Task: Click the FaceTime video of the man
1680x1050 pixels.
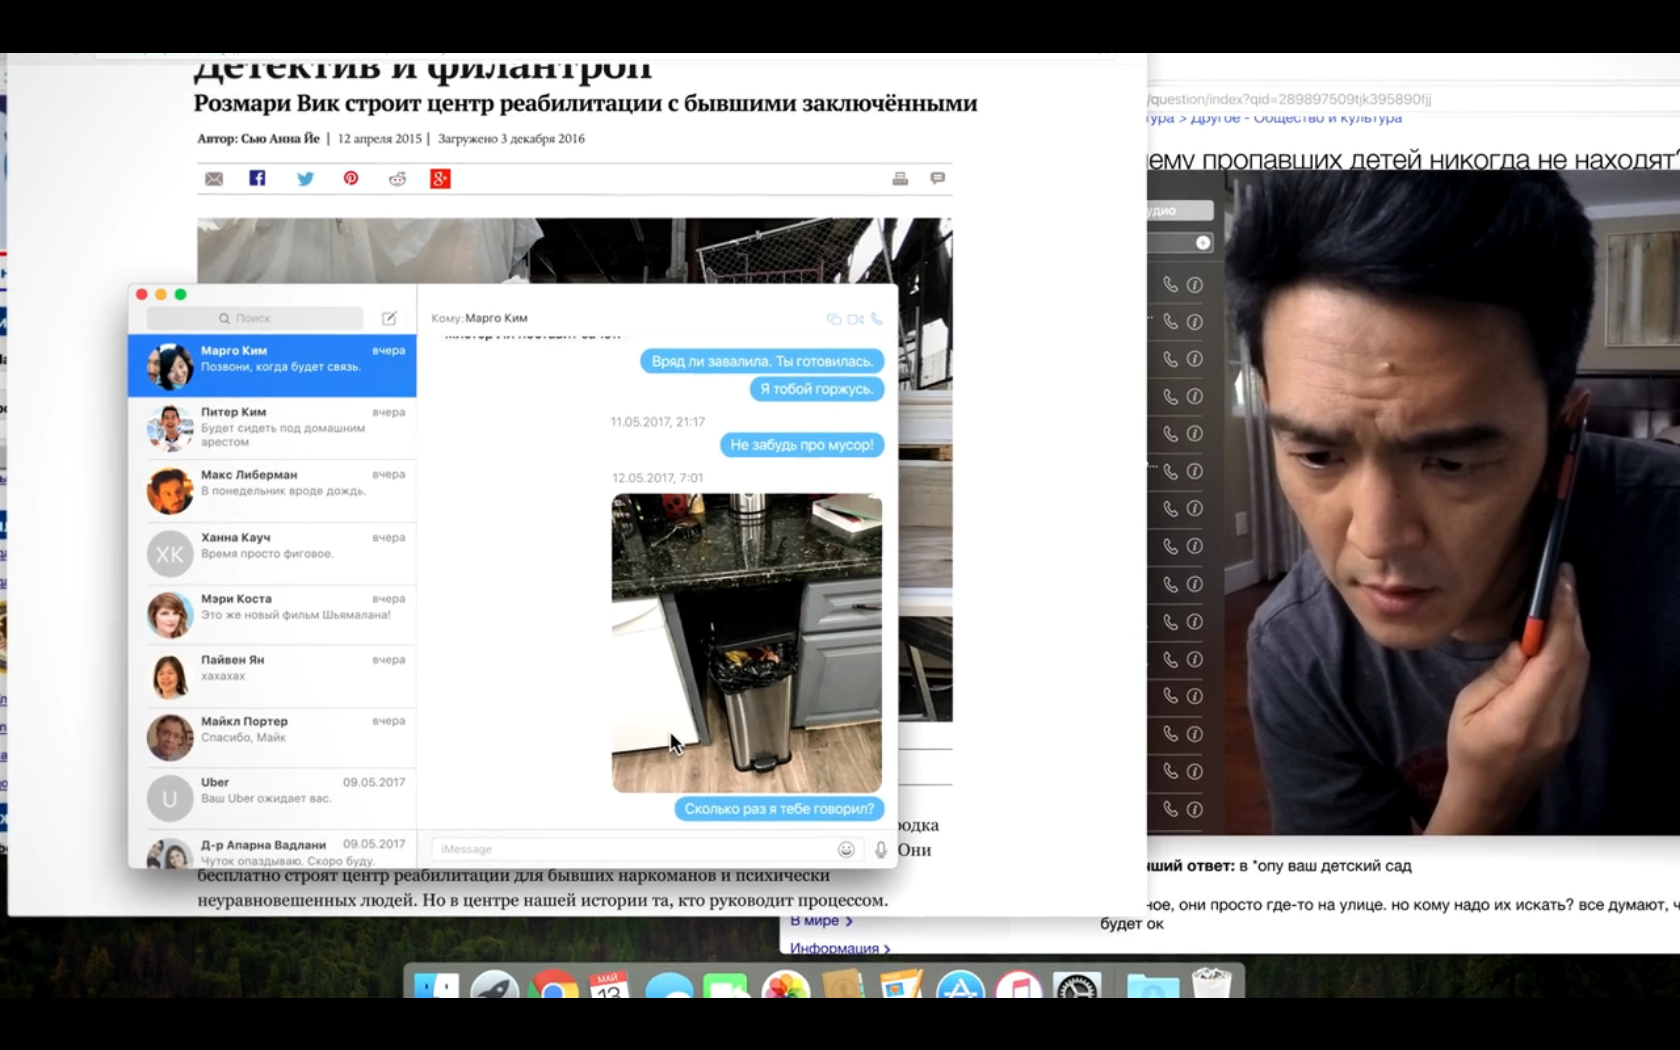Action: [1450, 500]
